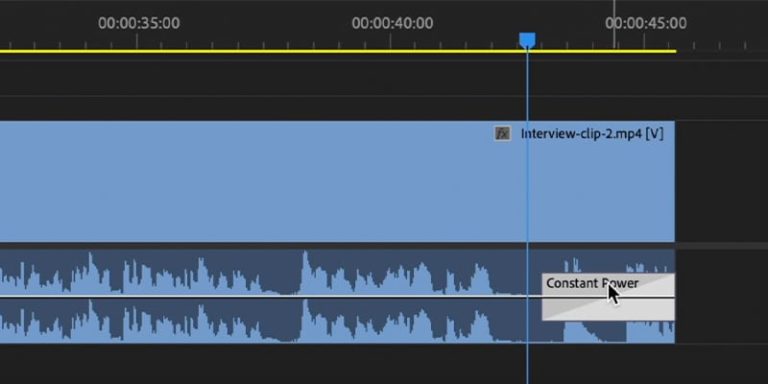
Task: Jump to 00:00:40:00 on the time ruler
Action: (392, 23)
